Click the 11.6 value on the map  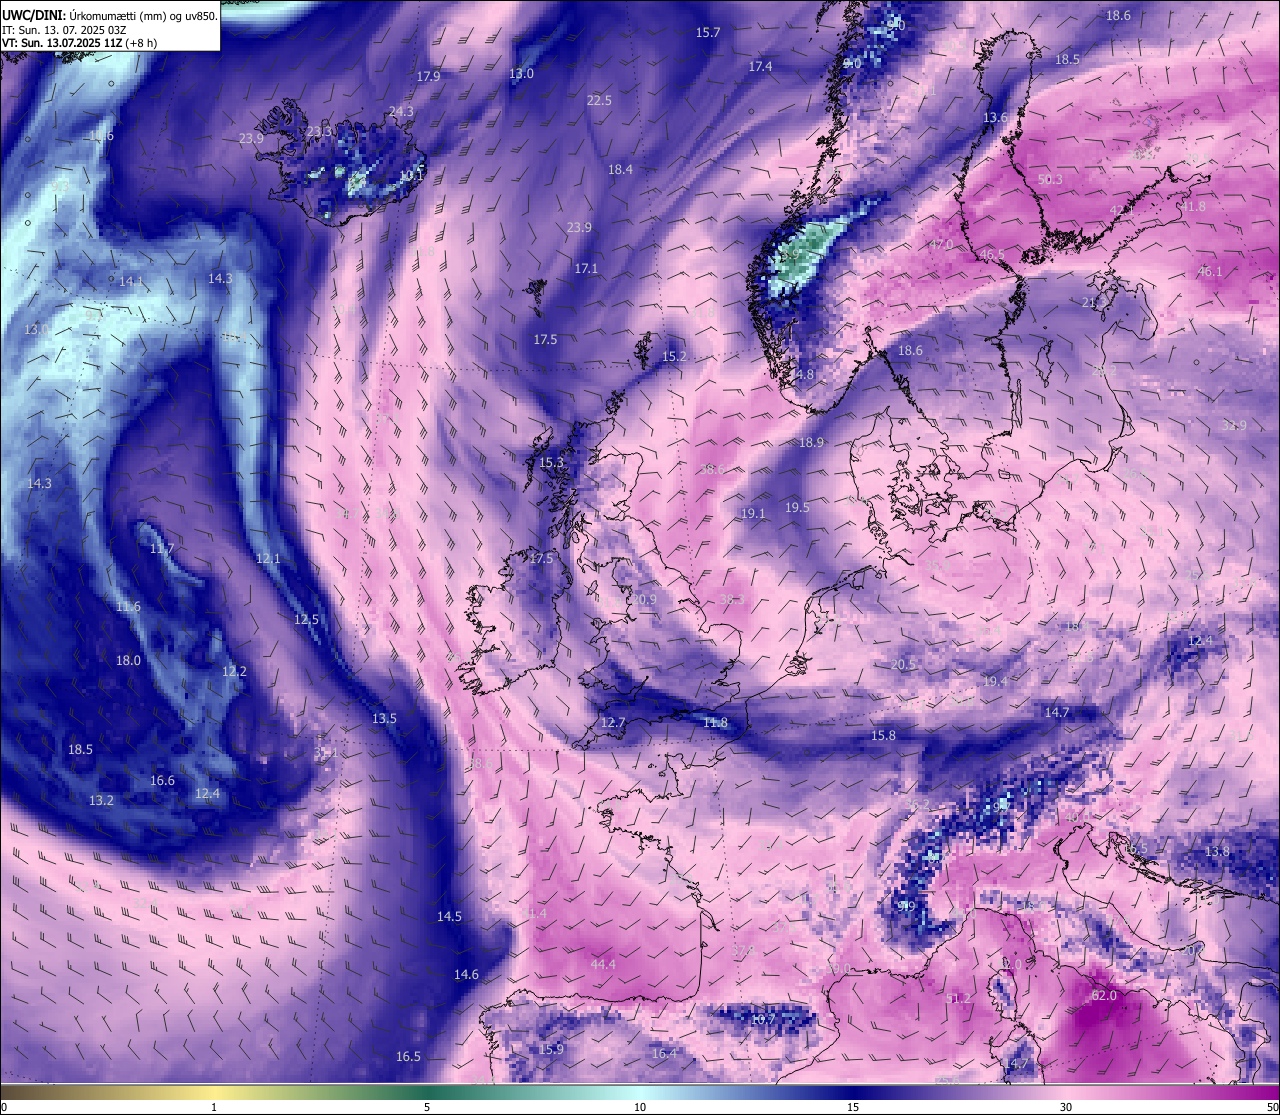tap(128, 607)
